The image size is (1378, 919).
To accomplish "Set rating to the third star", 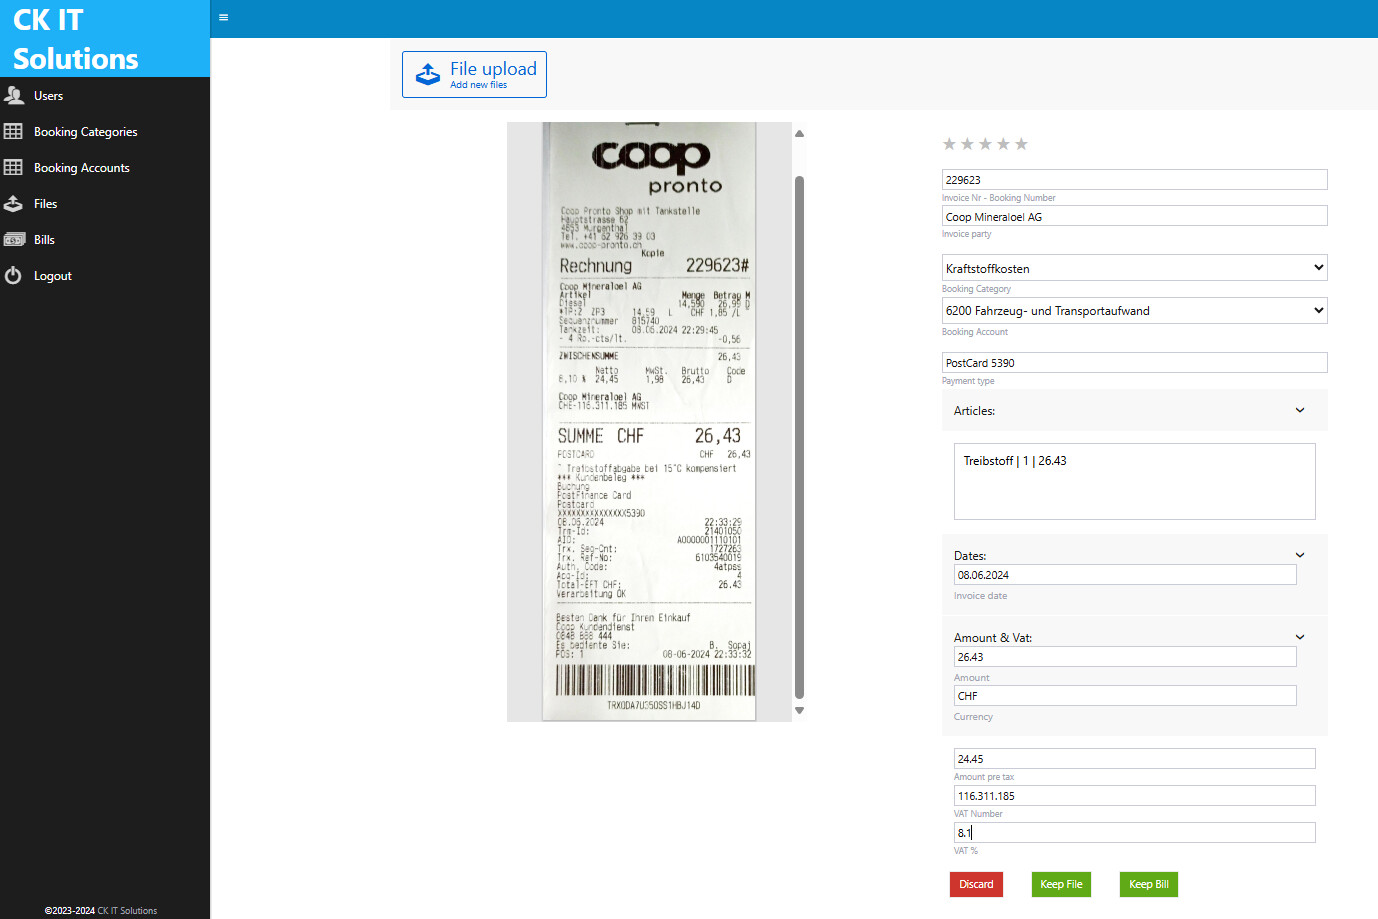I will [985, 144].
